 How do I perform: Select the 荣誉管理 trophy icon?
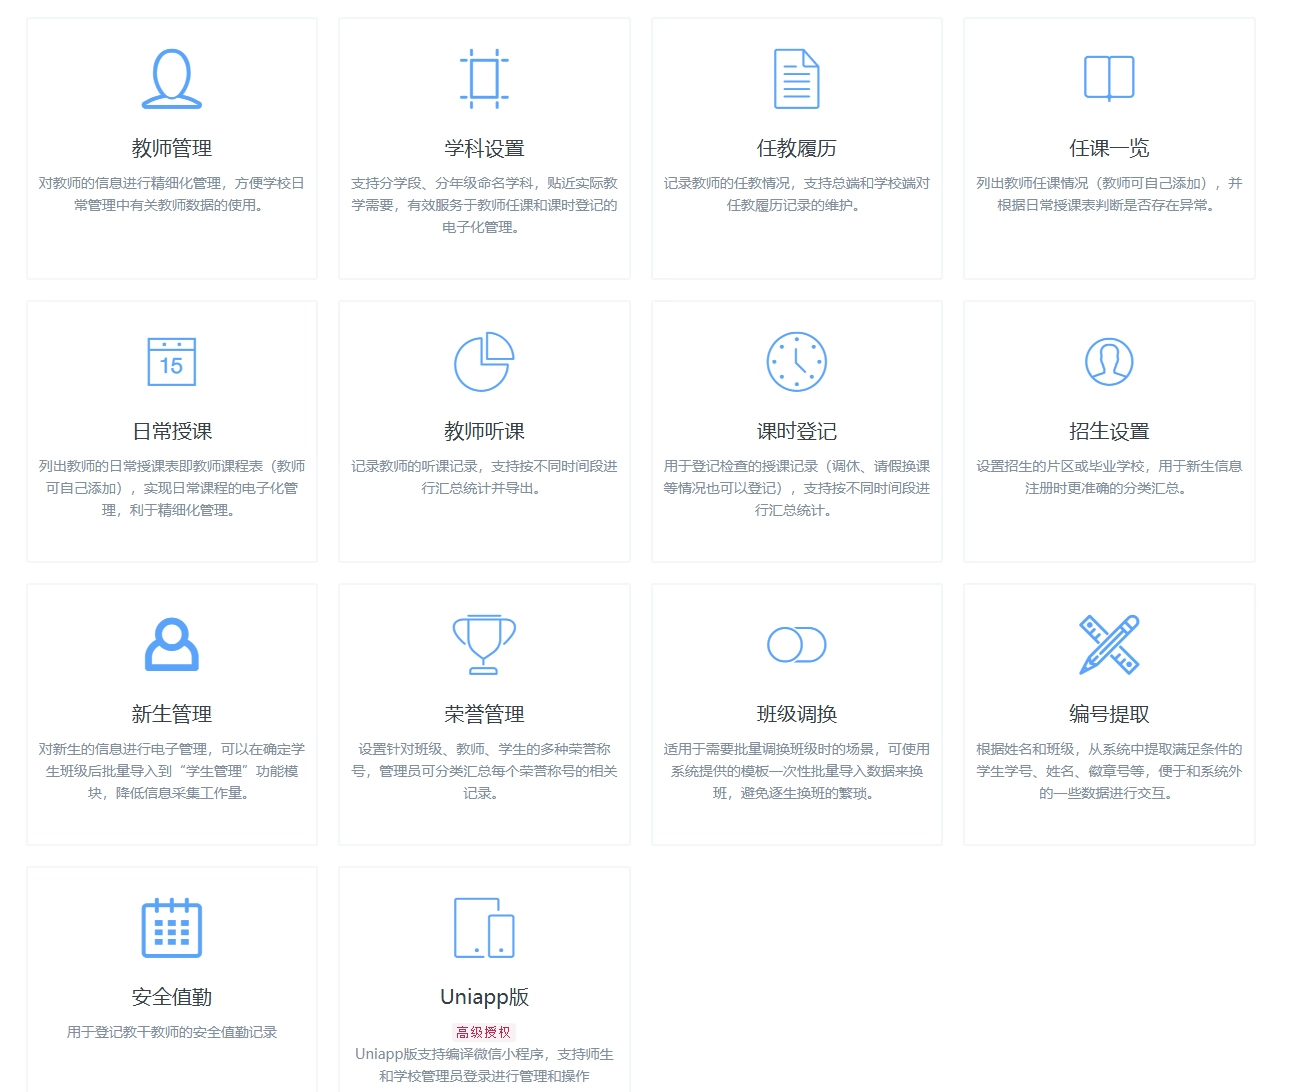[484, 644]
